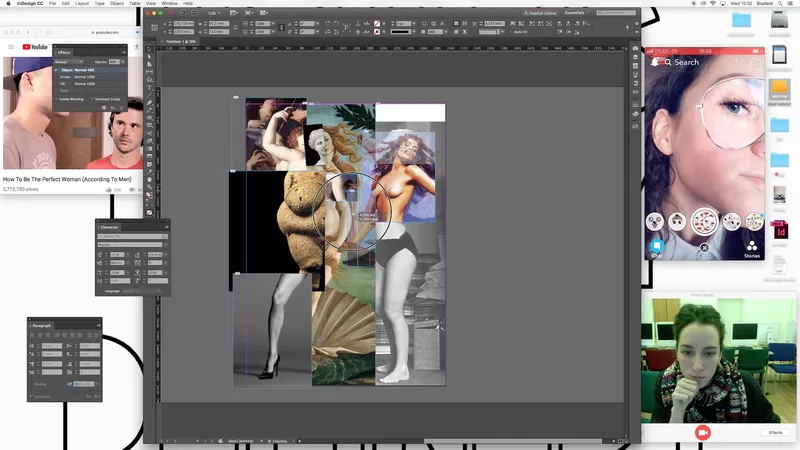Viewport: 800px width, 450px height.
Task: Toggle the Auto-Fit checkbox in control bar
Action: click(x=512, y=32)
